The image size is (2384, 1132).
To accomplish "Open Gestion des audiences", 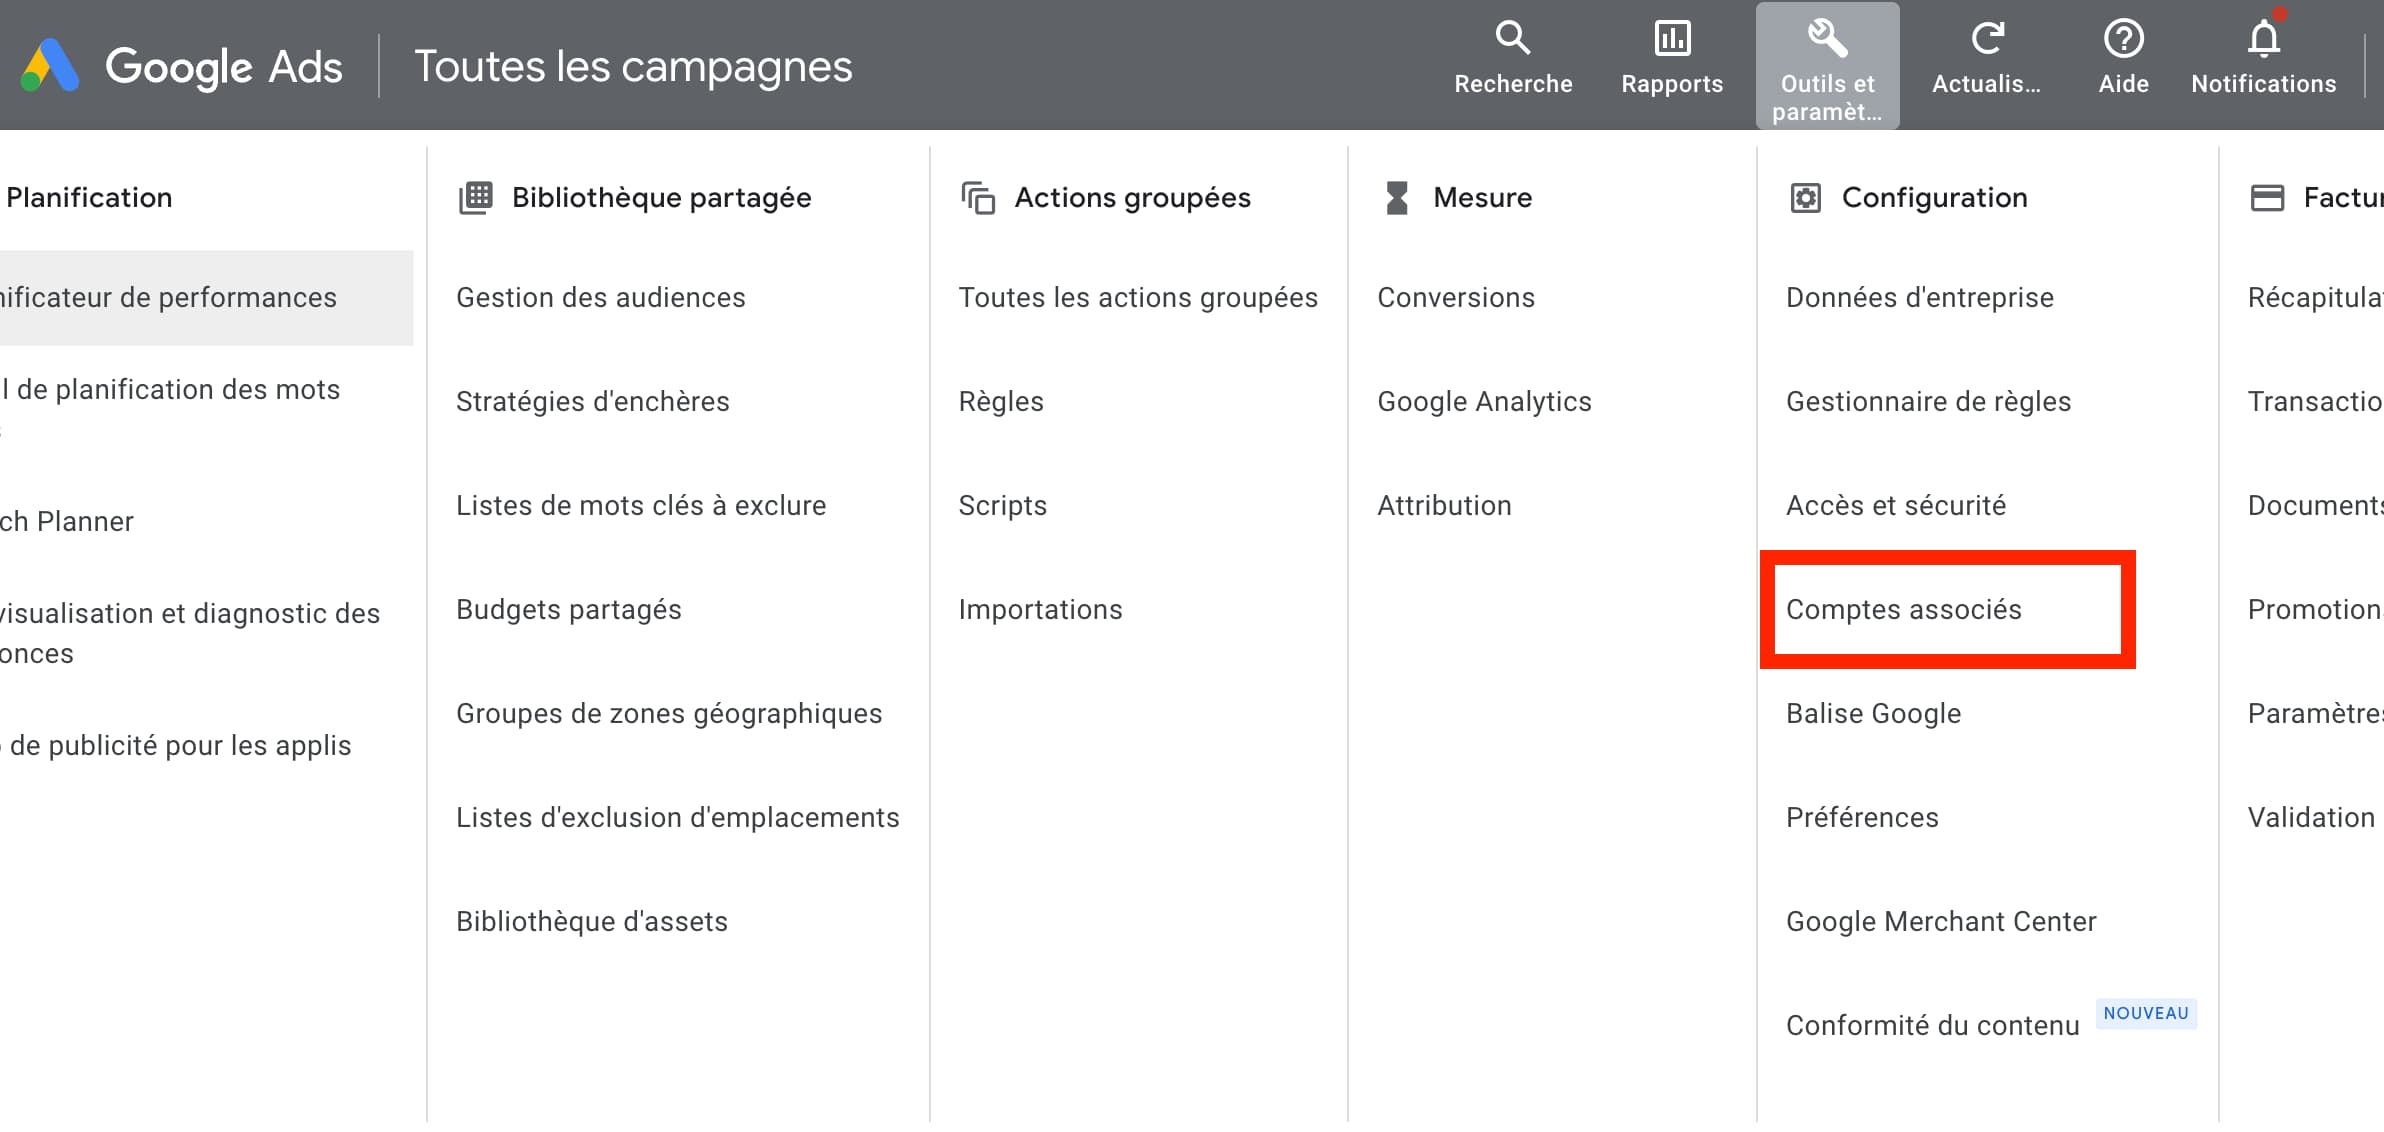I will pyautogui.click(x=601, y=298).
